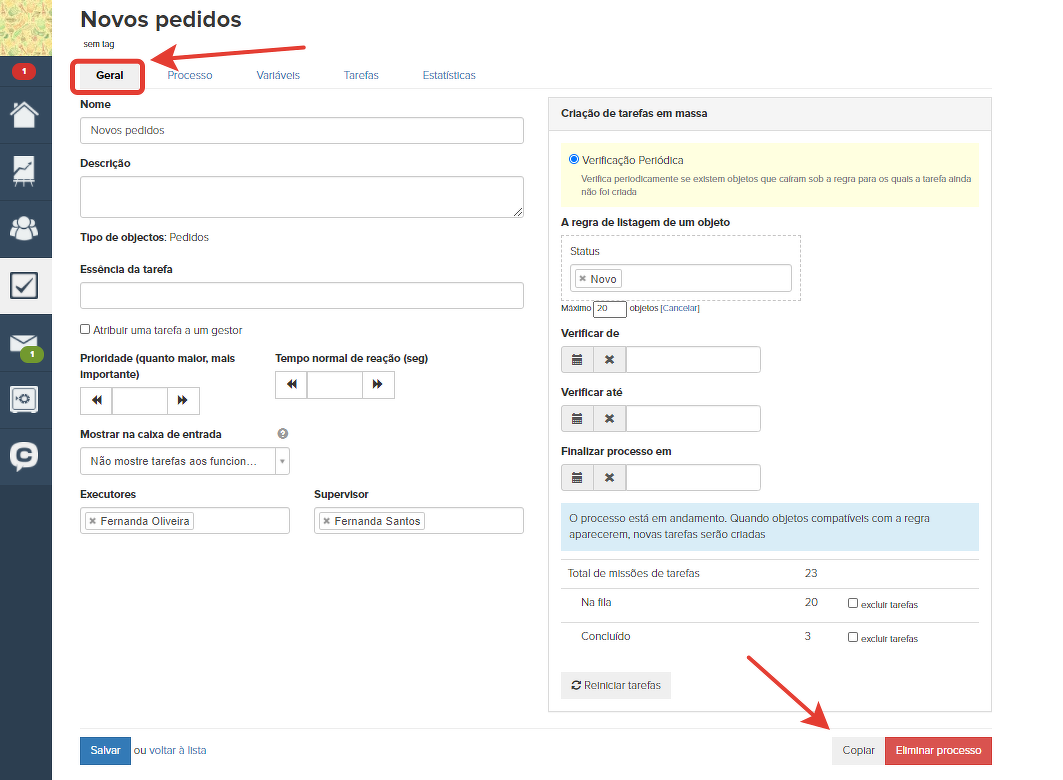Decrease the normal reaction time value
Image resolution: width=1063 pixels, height=780 pixels.
pos(292,385)
